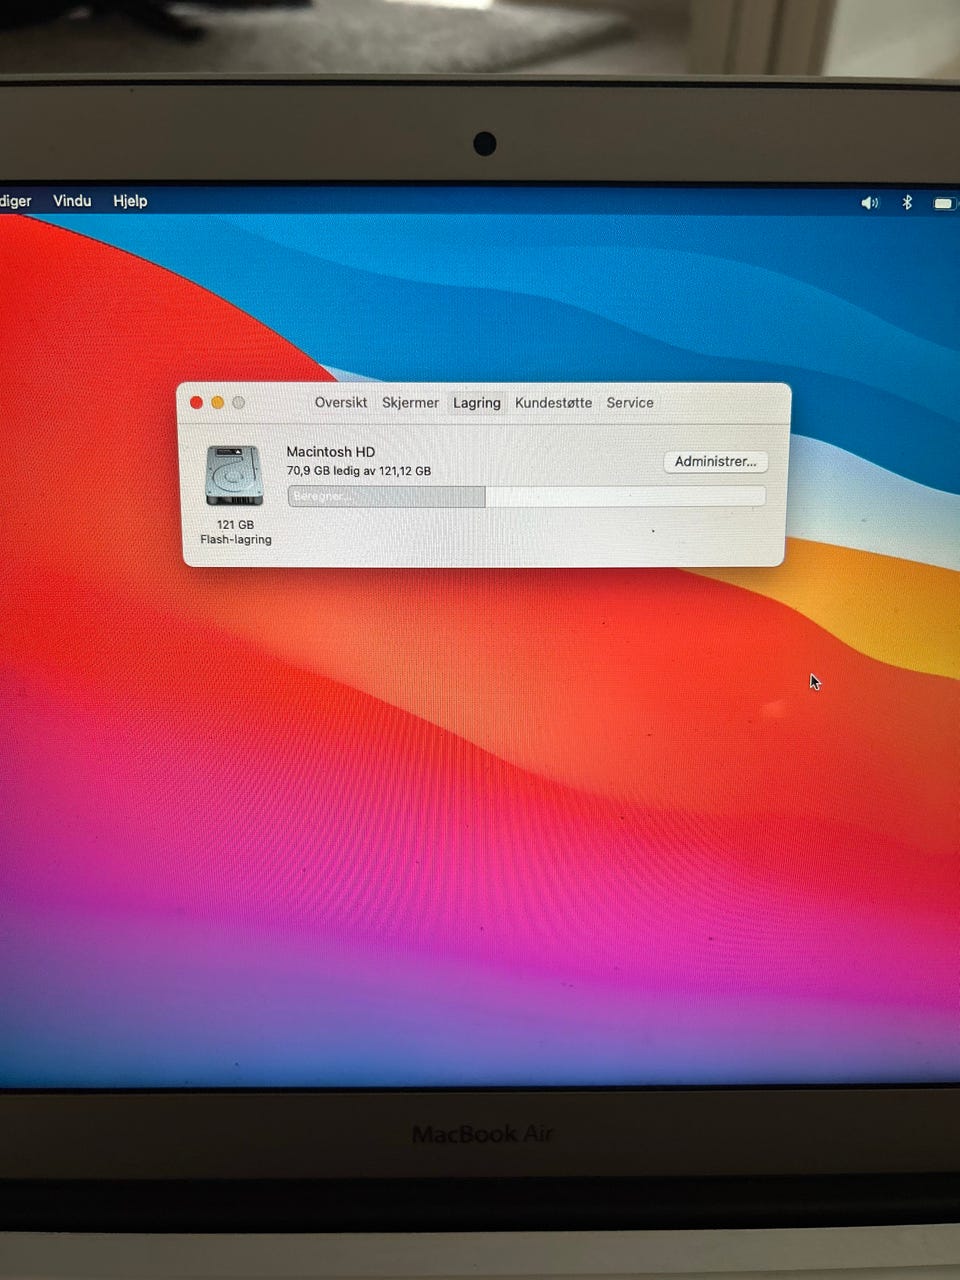Click the Macintosh HD label
The image size is (960, 1280).
coord(331,452)
